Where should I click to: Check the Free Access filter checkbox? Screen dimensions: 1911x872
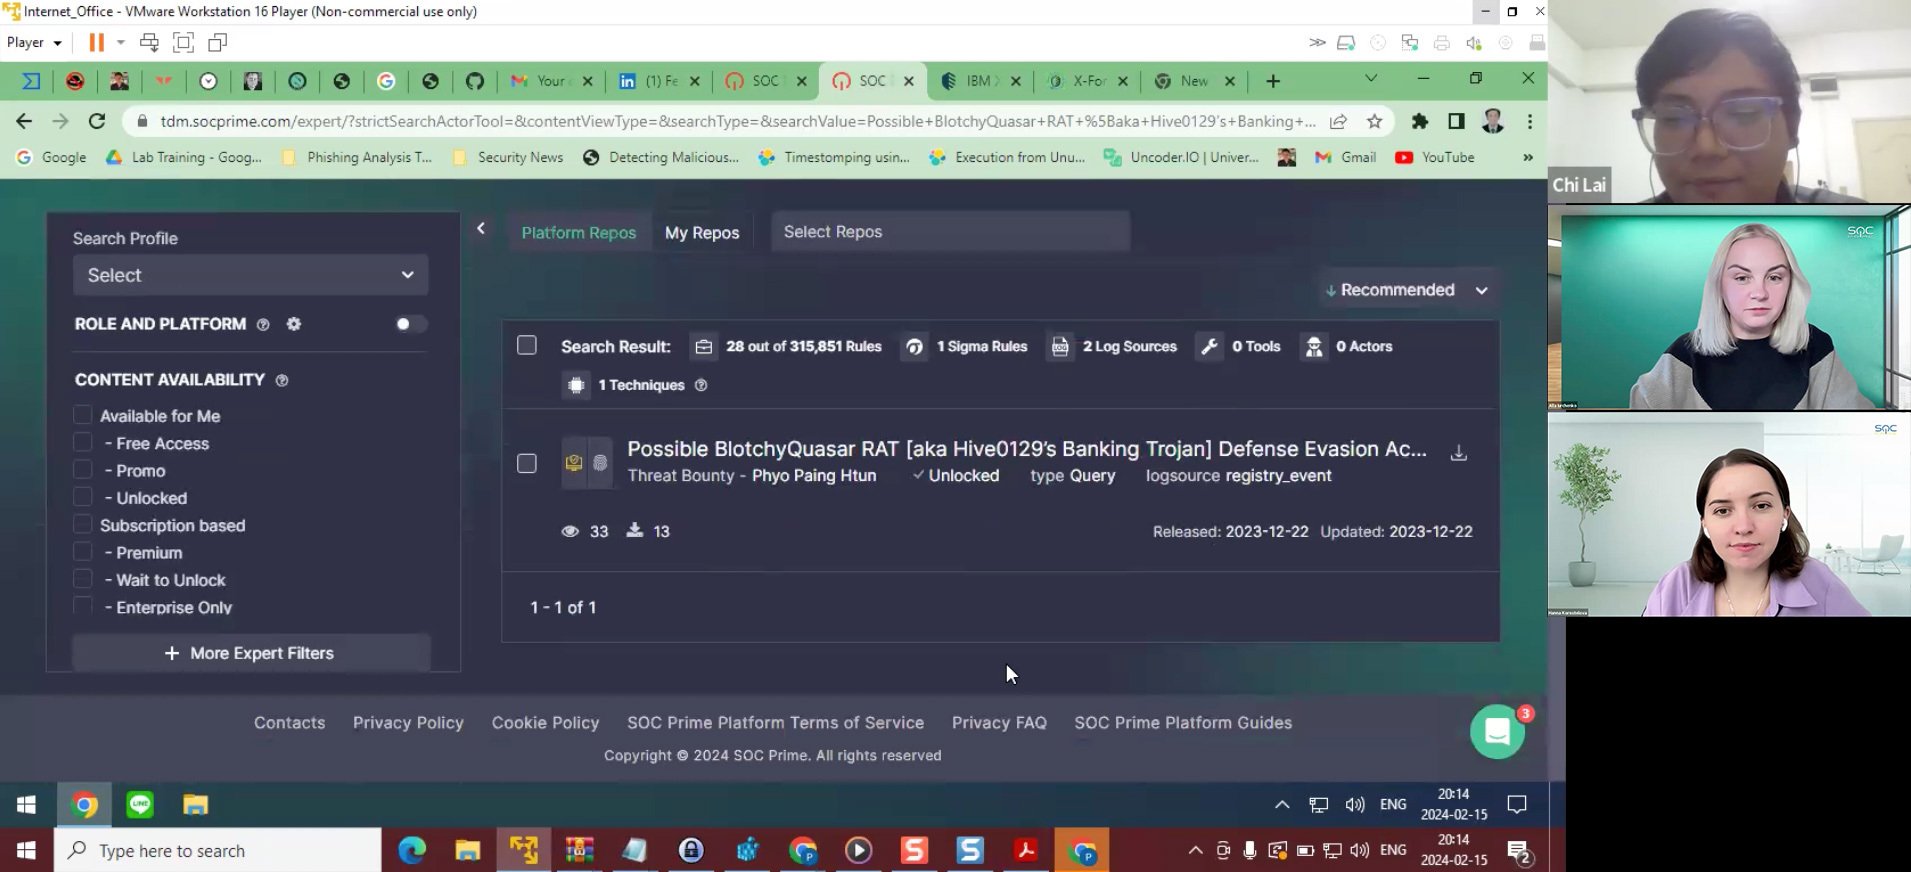[x=83, y=443]
